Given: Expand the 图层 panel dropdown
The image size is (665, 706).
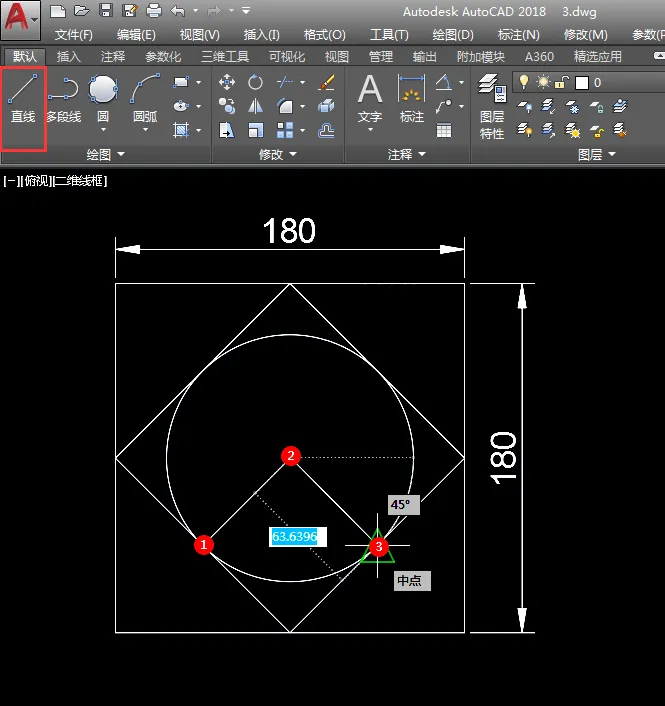Looking at the screenshot, I should pyautogui.click(x=597, y=154).
